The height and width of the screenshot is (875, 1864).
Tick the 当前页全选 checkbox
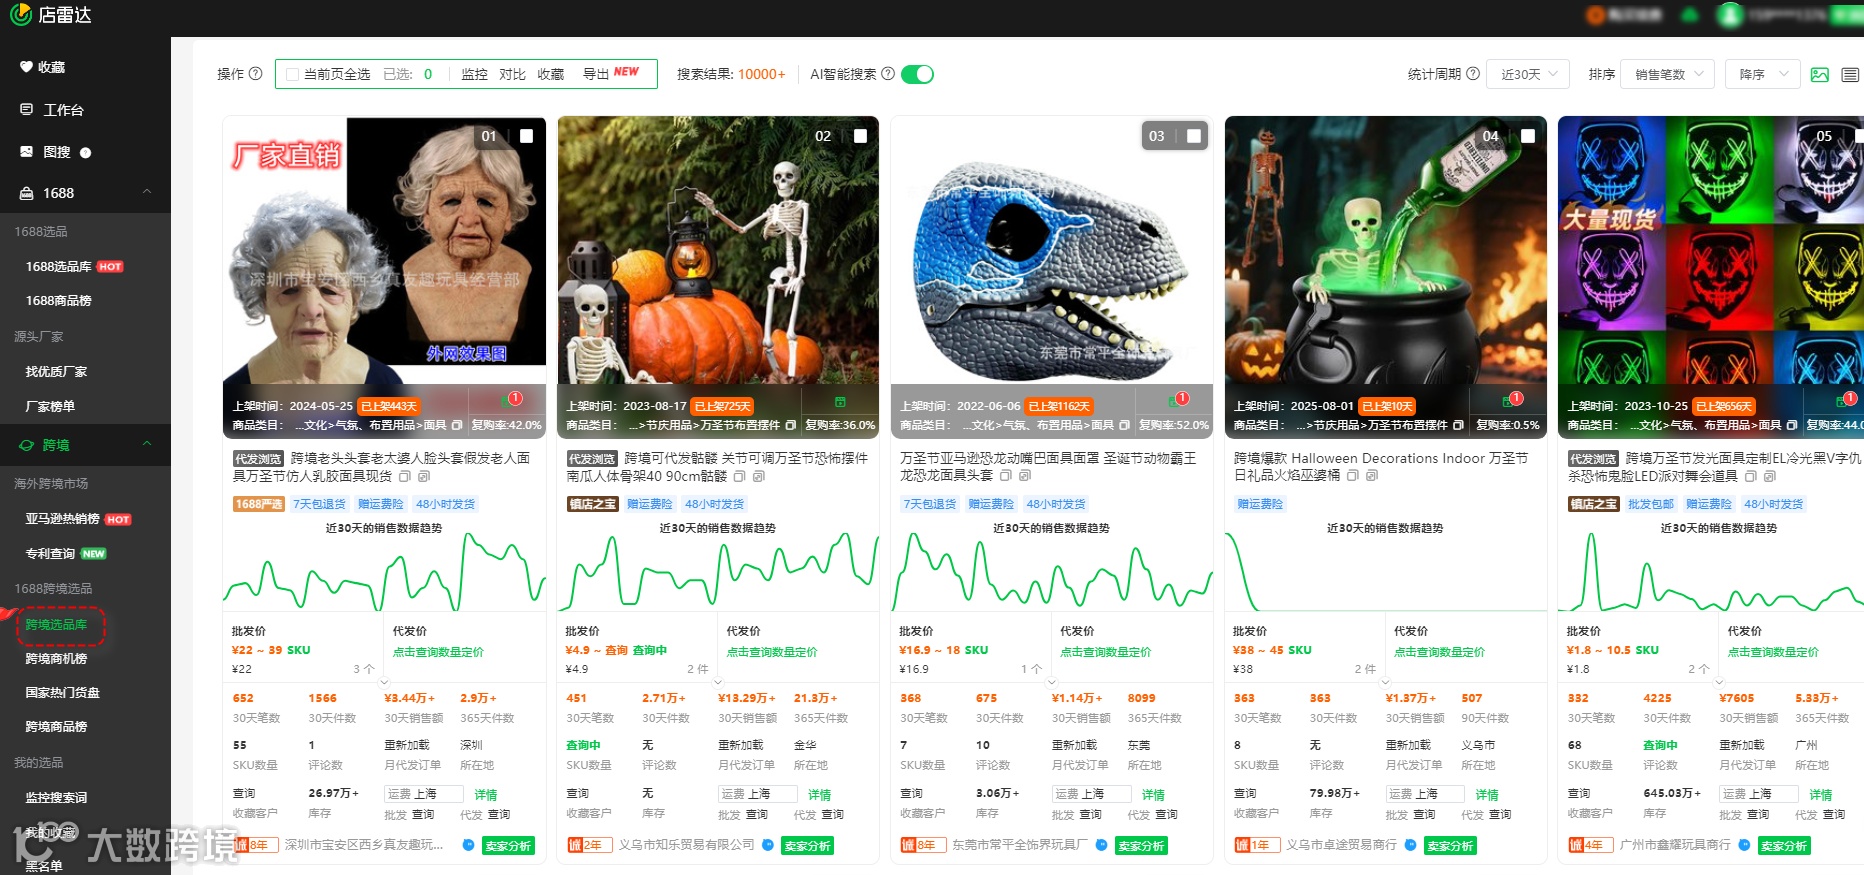(292, 74)
